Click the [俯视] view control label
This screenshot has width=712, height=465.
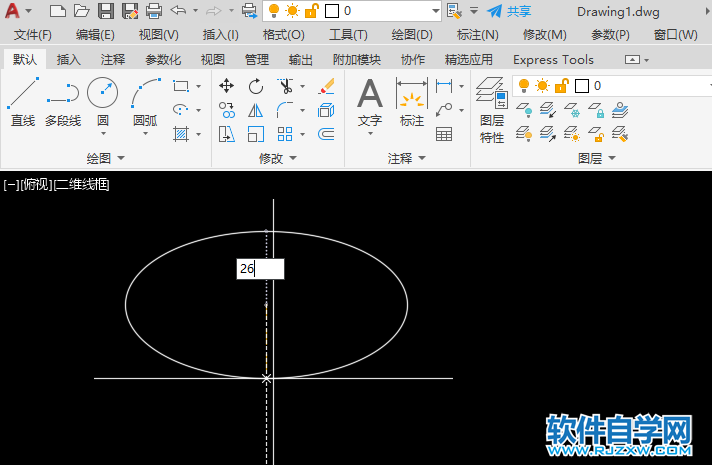(x=36, y=184)
